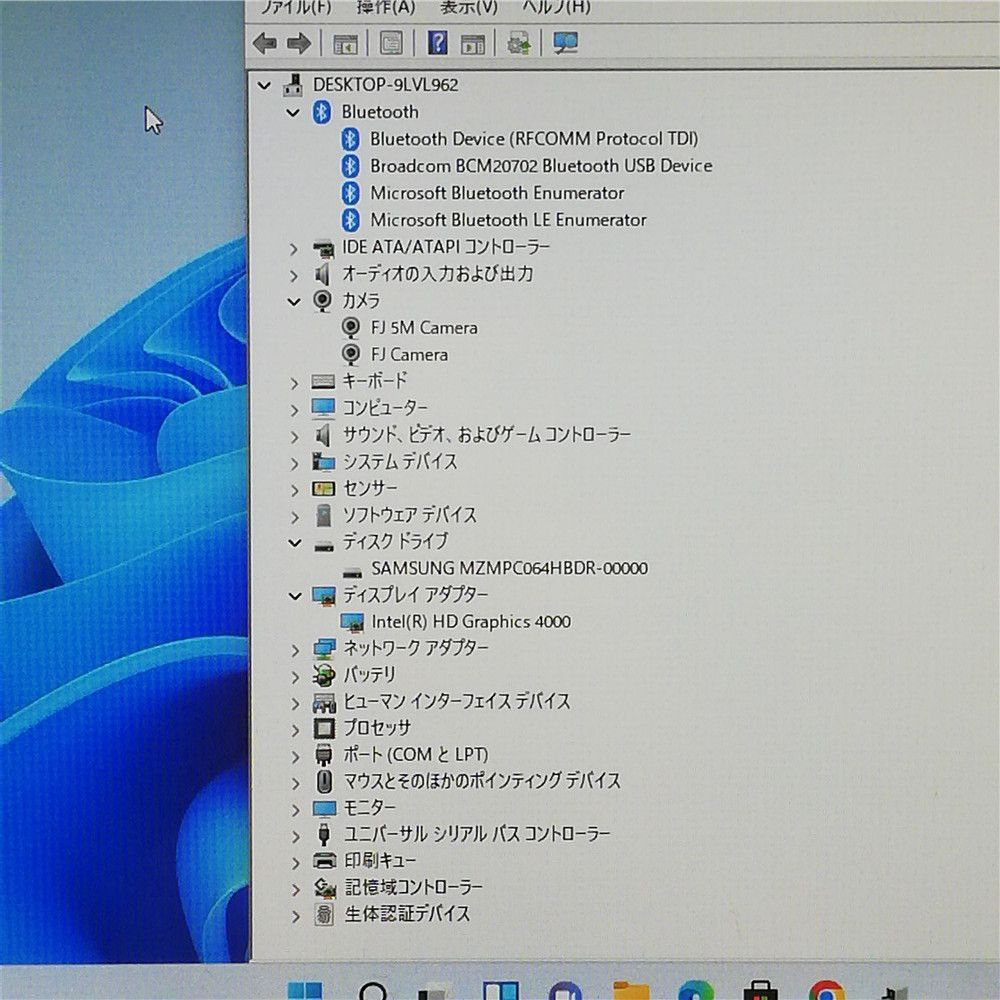Open the 表示(V) menu

pyautogui.click(x=469, y=6)
